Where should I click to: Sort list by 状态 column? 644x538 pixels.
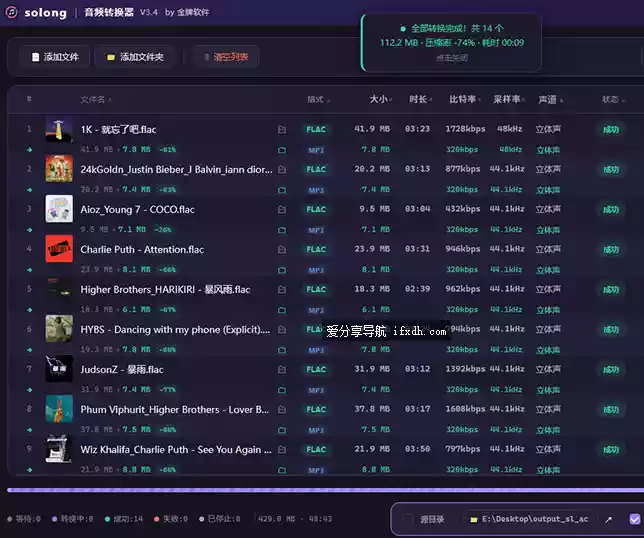(x=613, y=99)
